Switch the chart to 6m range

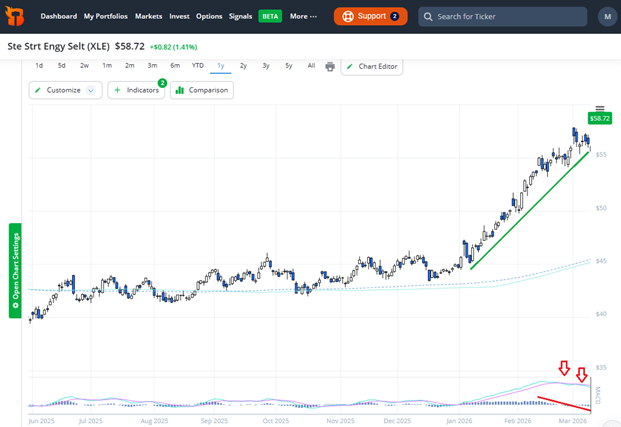175,66
